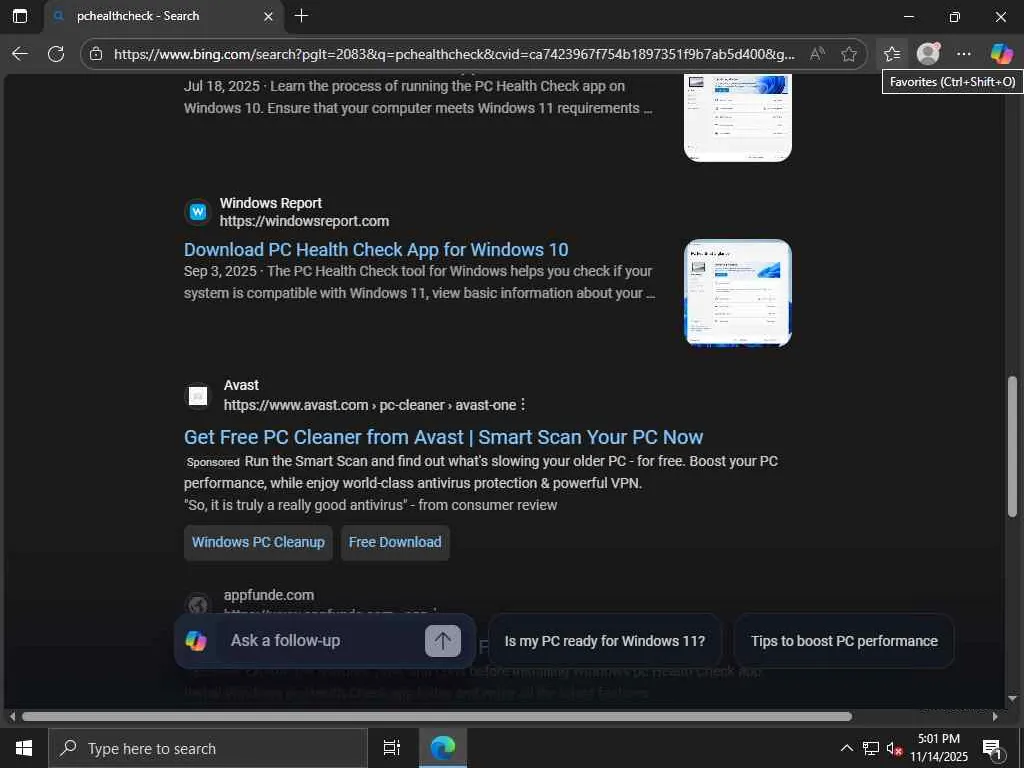
Task: Show hidden system tray icons
Action: click(846, 748)
